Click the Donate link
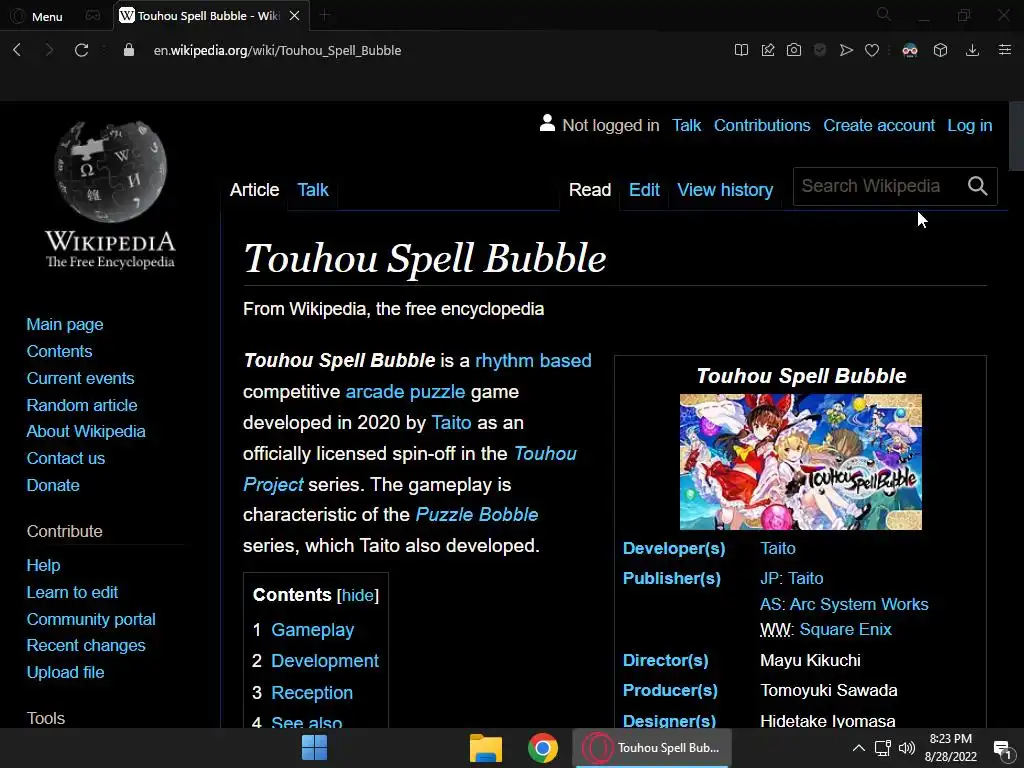This screenshot has height=768, width=1024. (53, 485)
